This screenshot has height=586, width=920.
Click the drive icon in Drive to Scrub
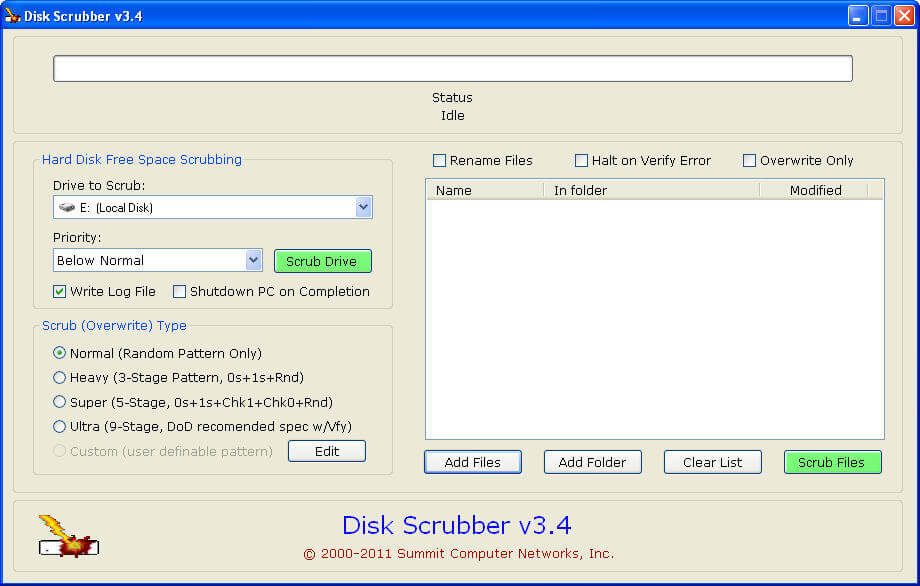(67, 208)
